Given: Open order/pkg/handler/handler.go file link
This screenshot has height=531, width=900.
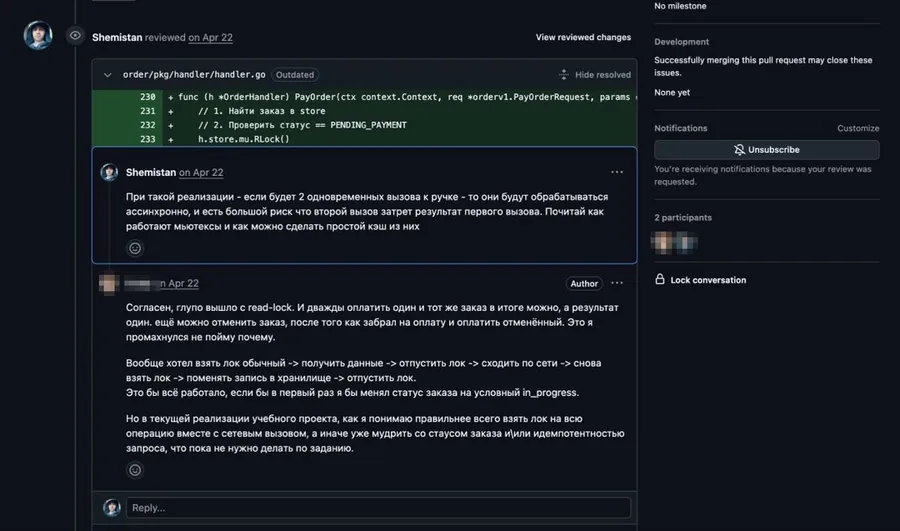Looking at the screenshot, I should pos(194,75).
